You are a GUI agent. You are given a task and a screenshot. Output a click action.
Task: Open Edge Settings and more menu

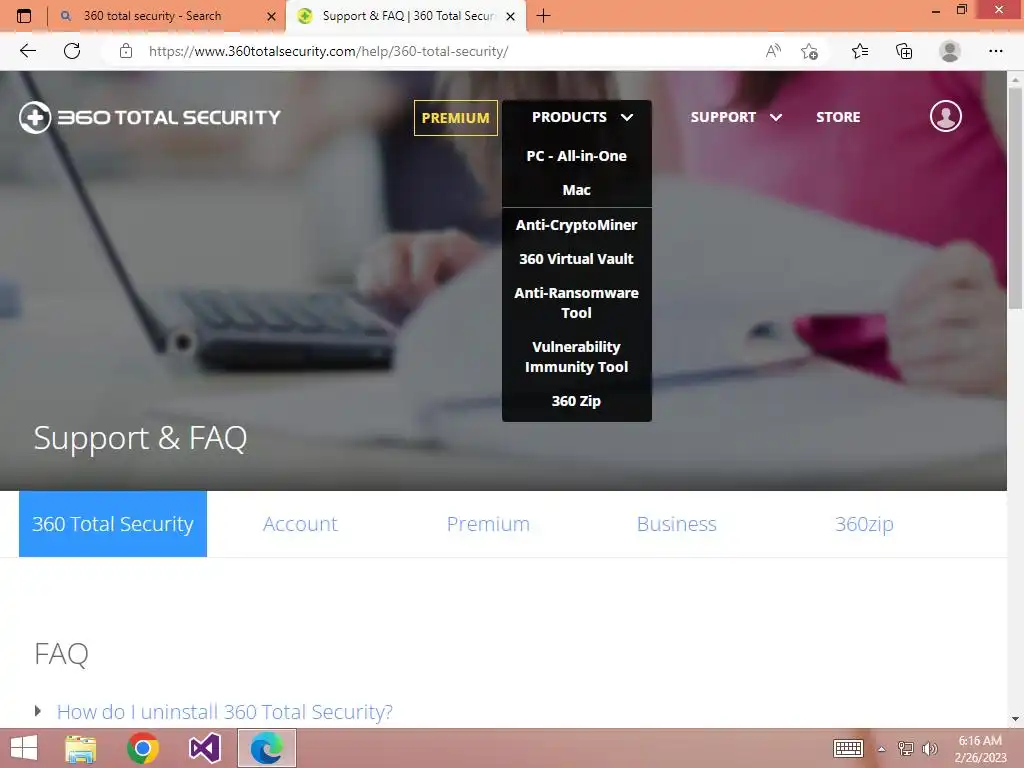tap(995, 51)
